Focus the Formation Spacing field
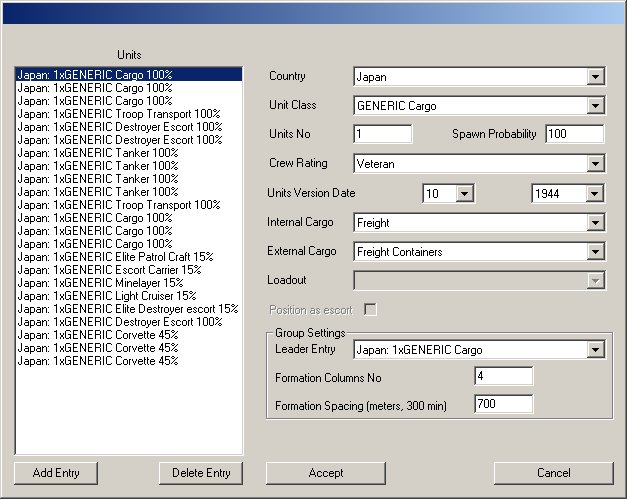The image size is (627, 499). coord(503,404)
